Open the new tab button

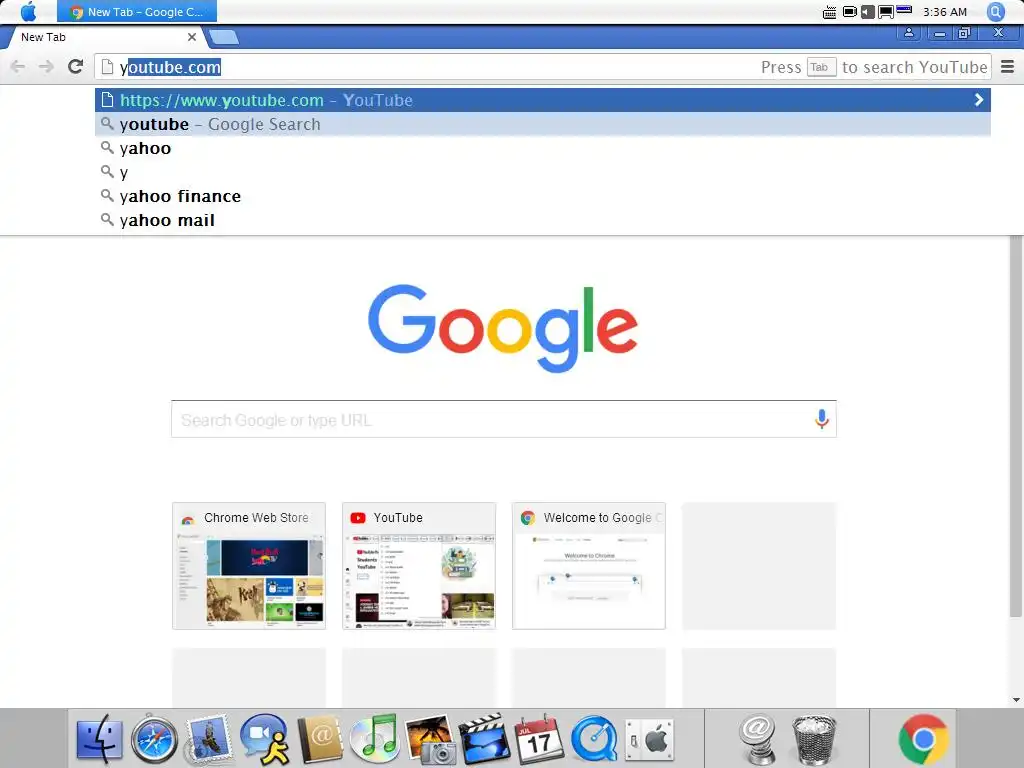(224, 37)
